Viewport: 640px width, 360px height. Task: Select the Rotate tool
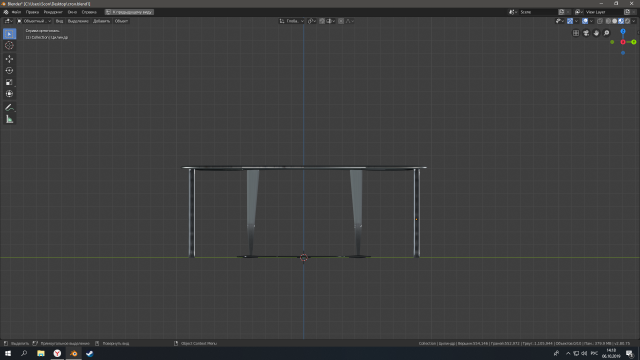pyautogui.click(x=9, y=71)
